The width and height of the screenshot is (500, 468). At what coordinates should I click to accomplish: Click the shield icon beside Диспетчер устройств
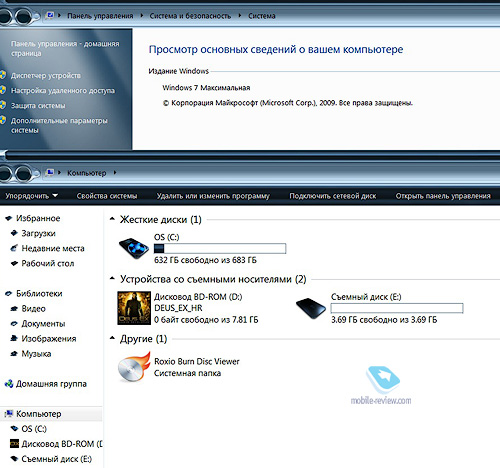3,75
